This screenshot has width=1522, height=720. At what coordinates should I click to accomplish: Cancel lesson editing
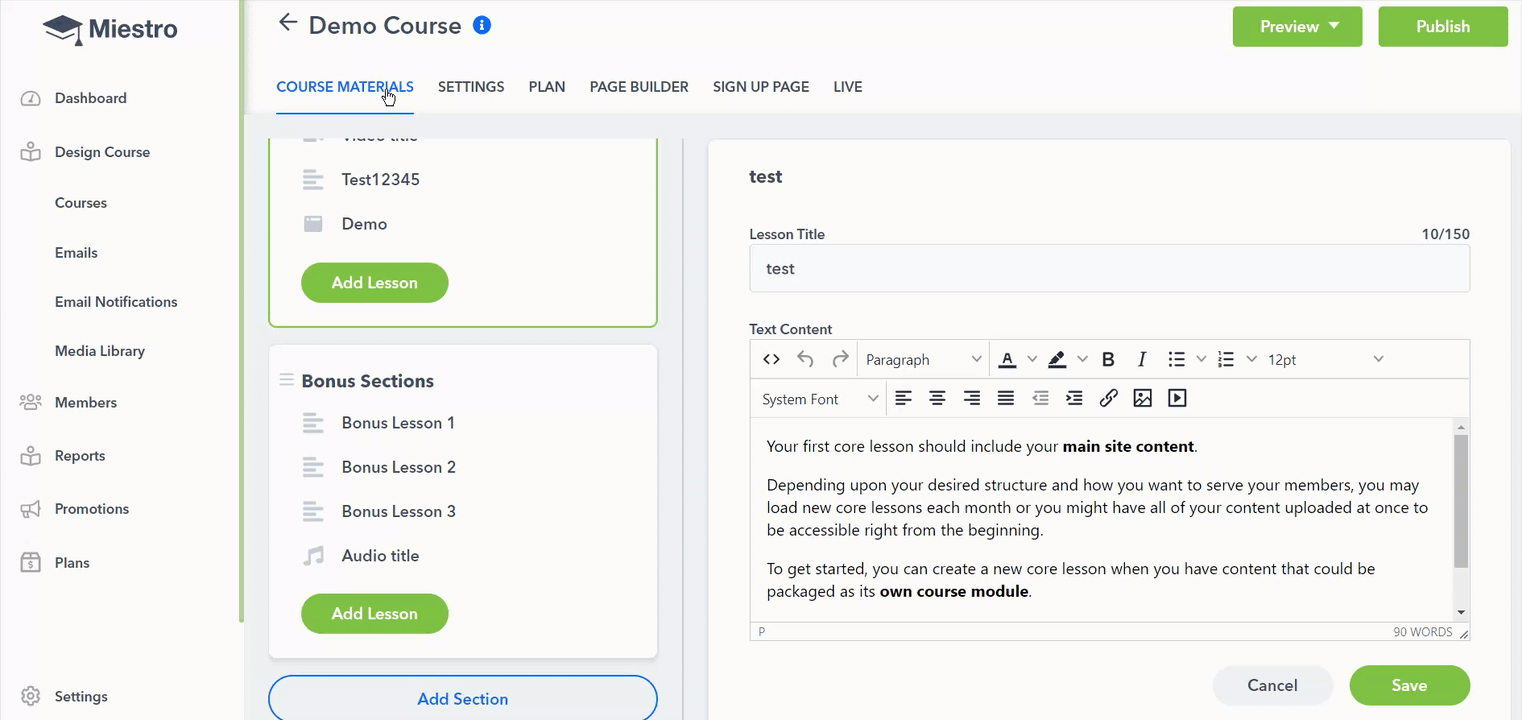point(1272,685)
